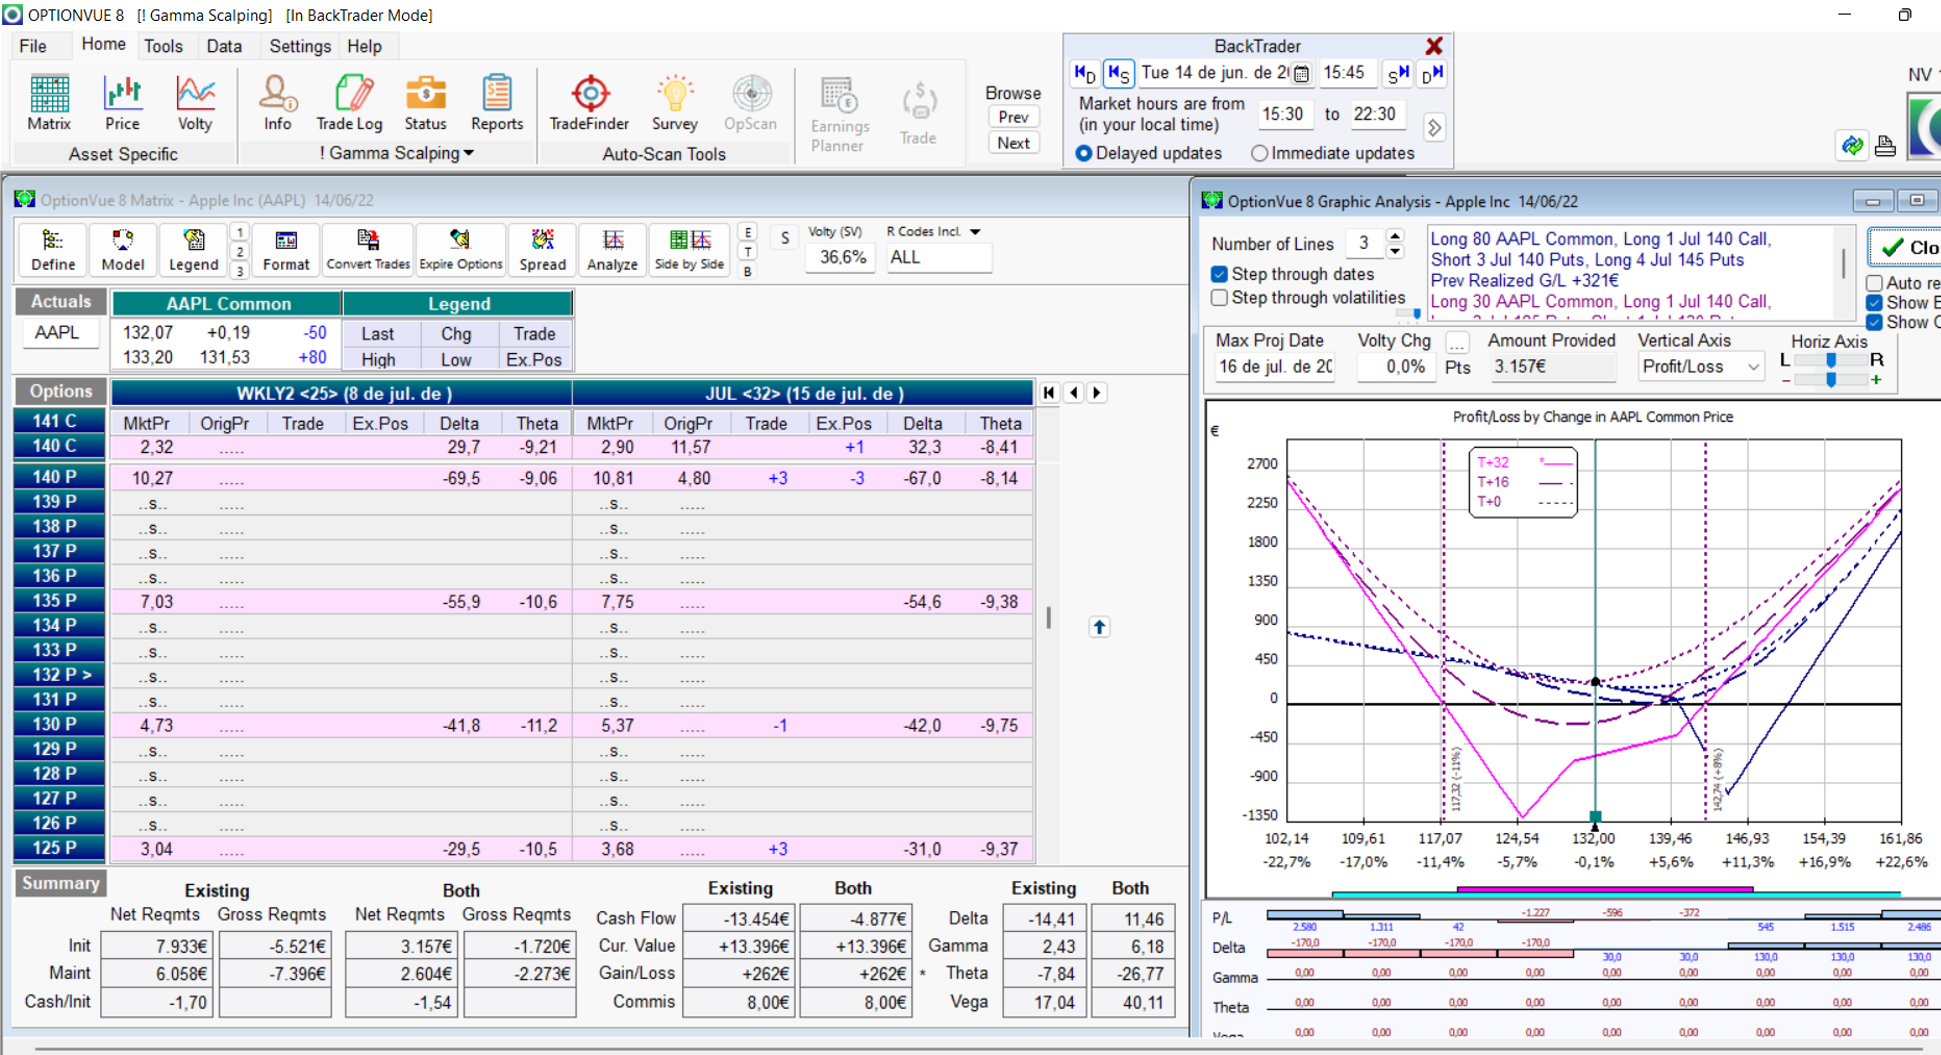This screenshot has width=1941, height=1055.
Task: Open the Survey lightbulb icon
Action: click(x=675, y=103)
